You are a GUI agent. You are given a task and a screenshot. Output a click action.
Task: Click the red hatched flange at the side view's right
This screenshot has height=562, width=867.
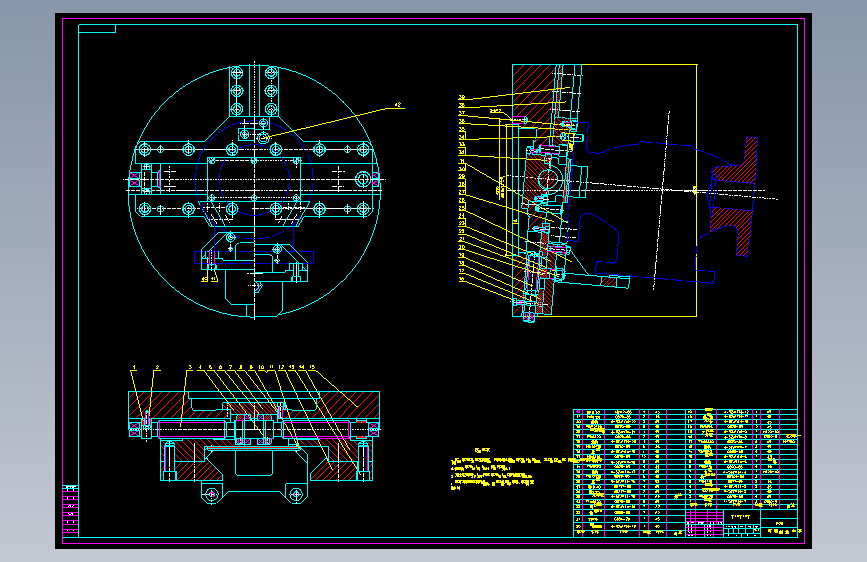[x=734, y=197]
